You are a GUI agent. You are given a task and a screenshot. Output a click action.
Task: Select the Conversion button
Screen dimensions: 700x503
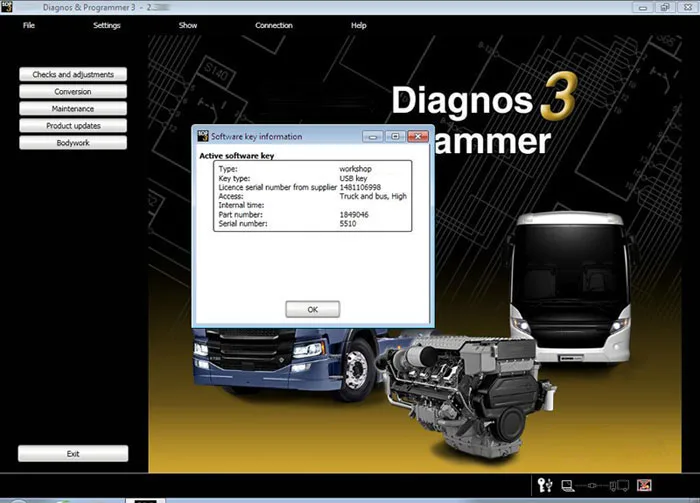(x=73, y=91)
